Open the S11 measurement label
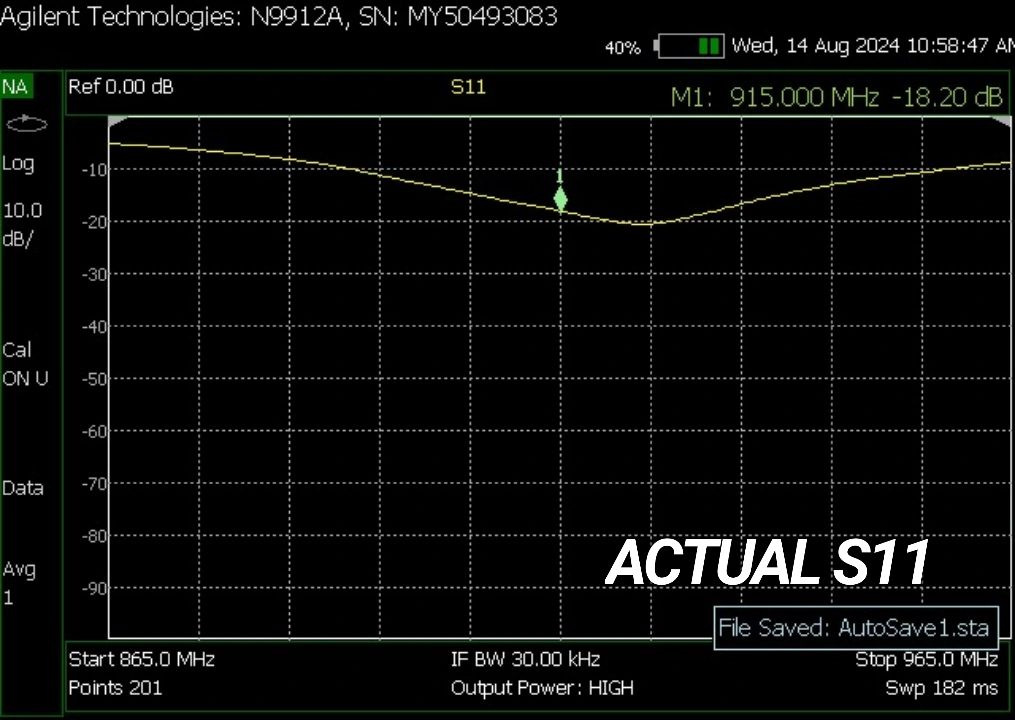1015x720 pixels. click(x=468, y=87)
